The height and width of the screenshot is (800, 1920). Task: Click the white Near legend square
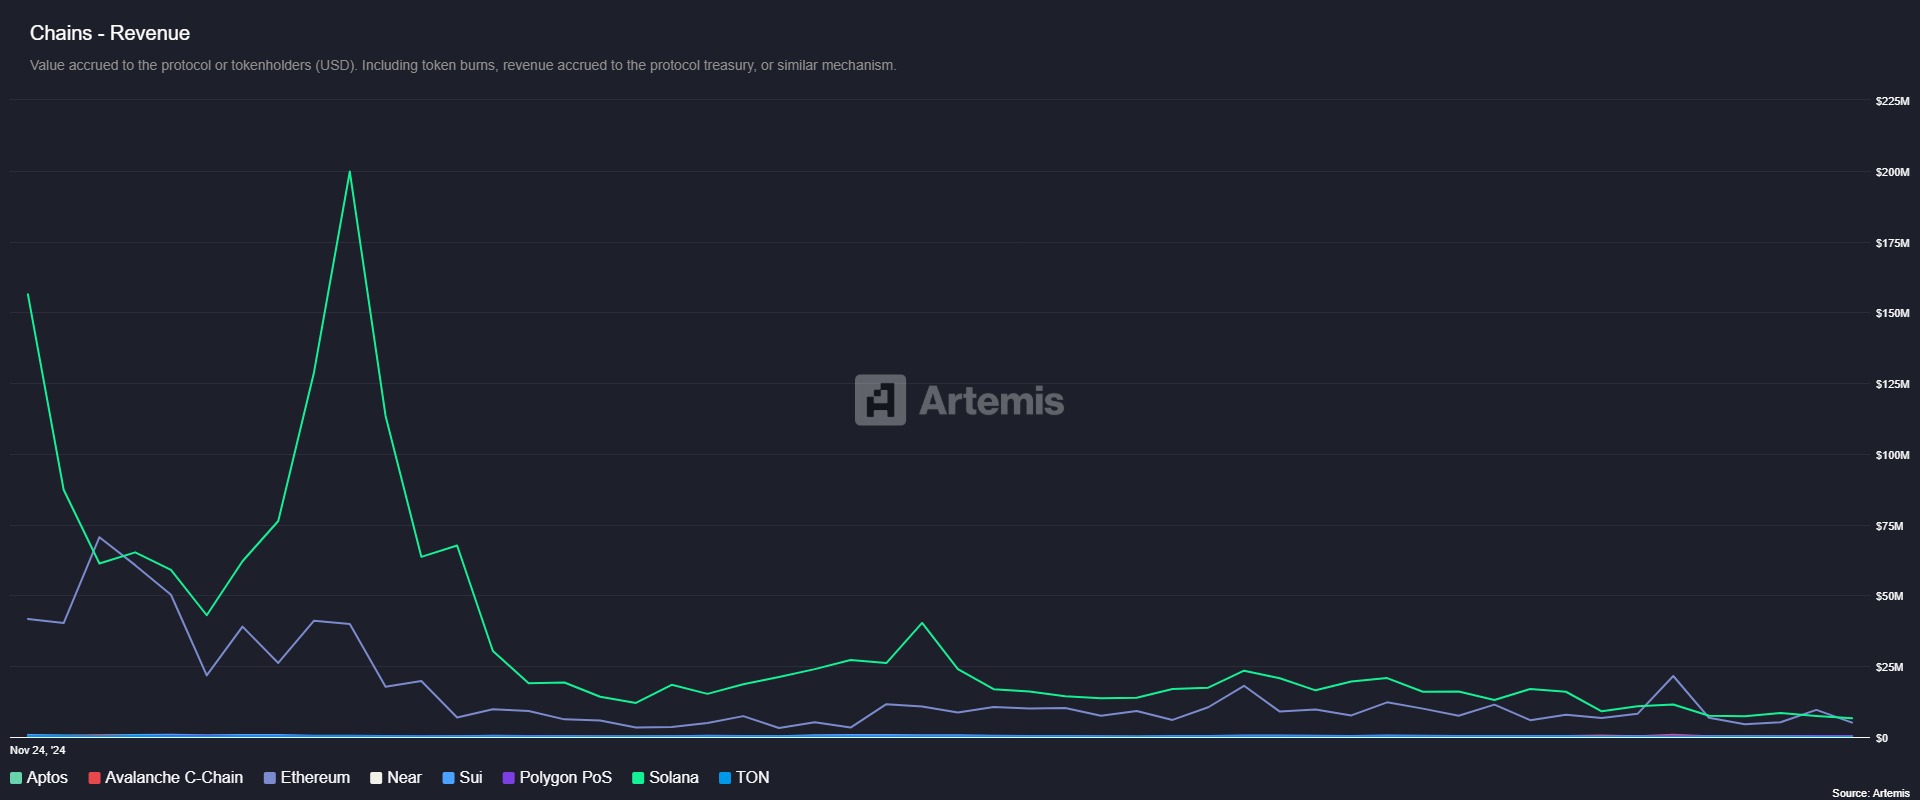click(376, 778)
